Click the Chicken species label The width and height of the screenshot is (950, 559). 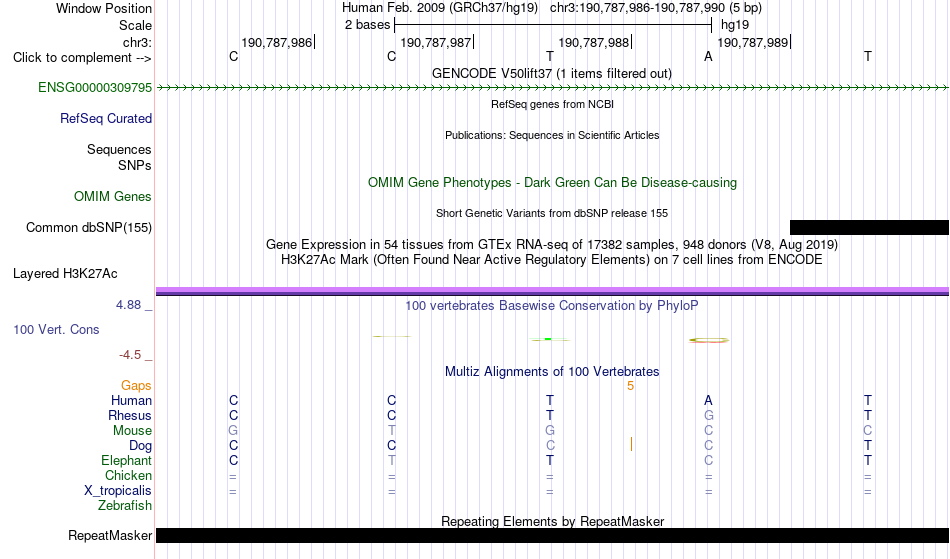pyautogui.click(x=128, y=476)
